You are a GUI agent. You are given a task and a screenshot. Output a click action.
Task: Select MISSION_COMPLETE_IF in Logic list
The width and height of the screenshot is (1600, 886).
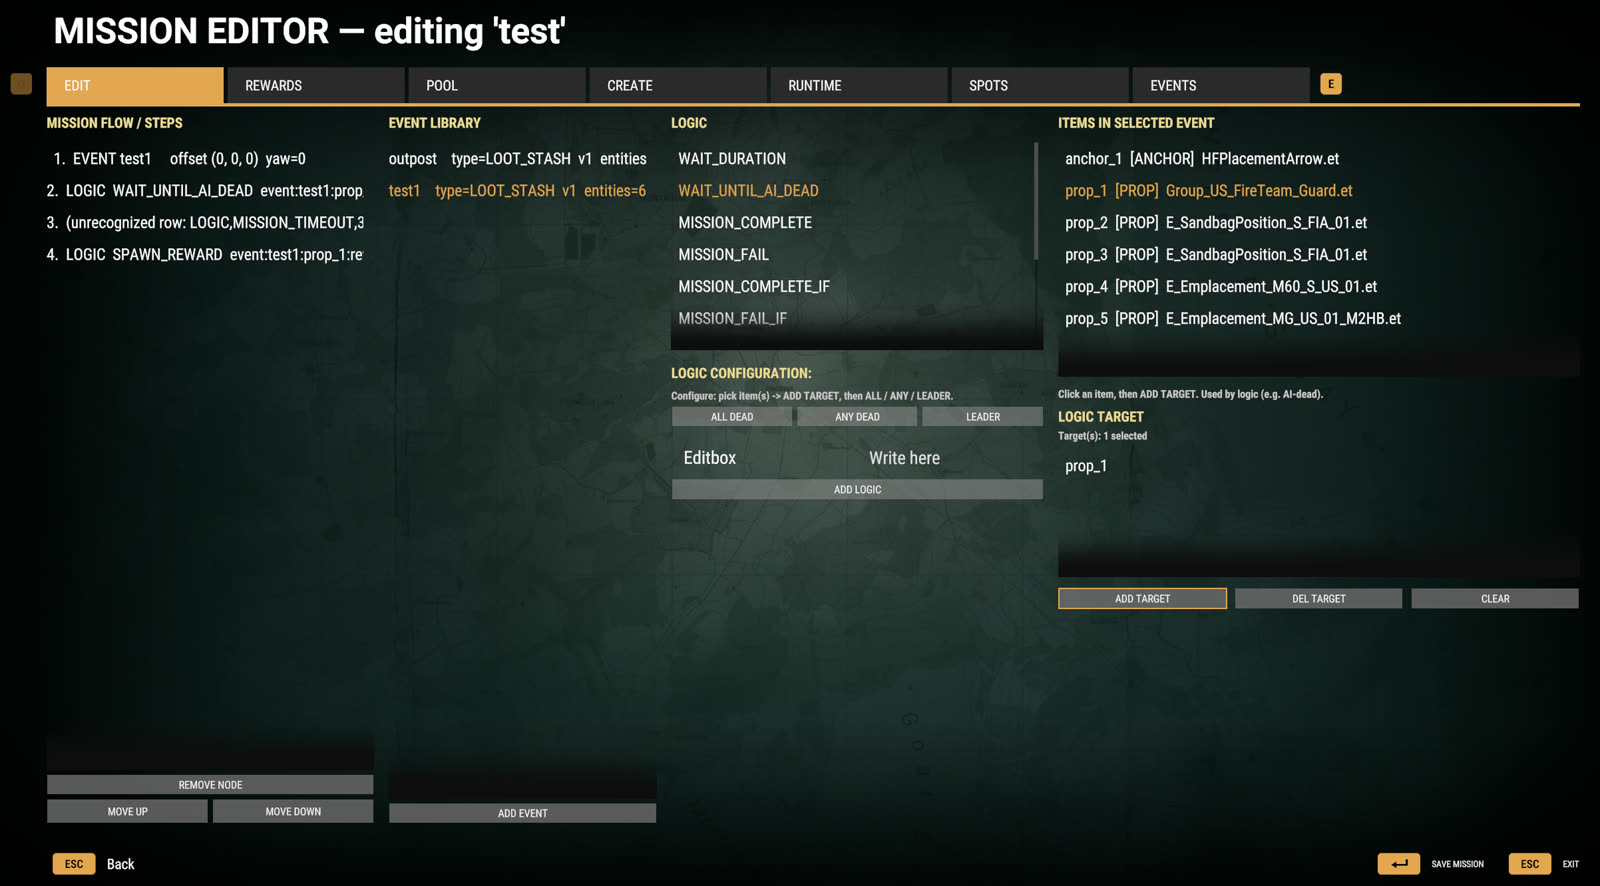(852, 287)
